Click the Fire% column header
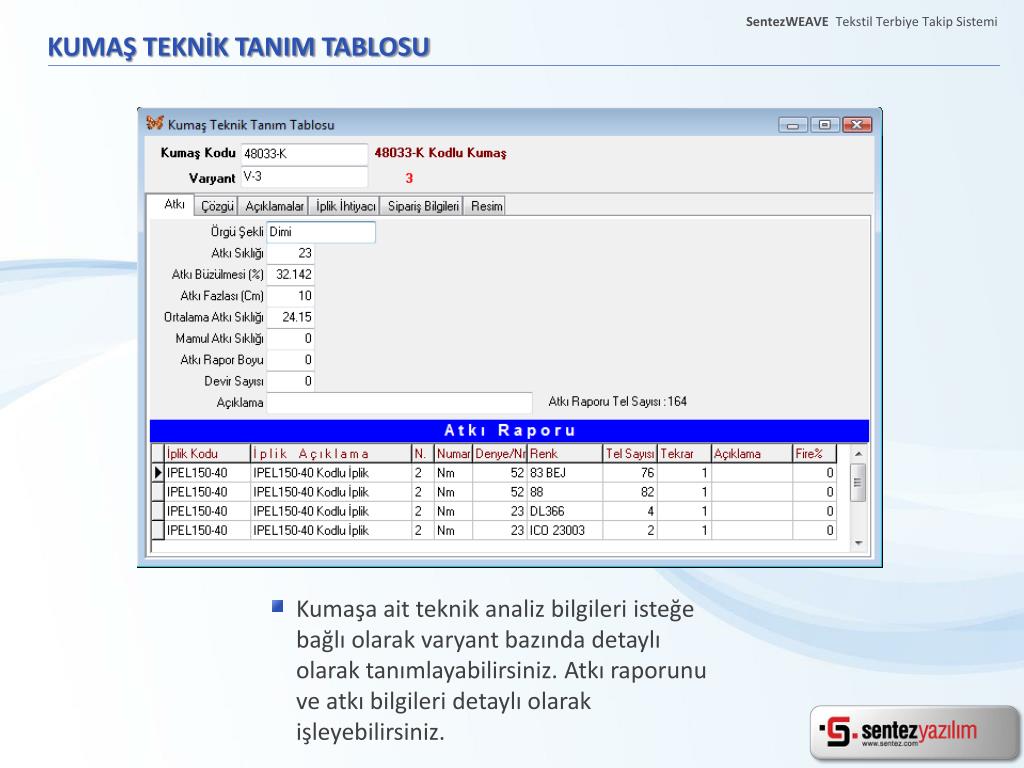 coord(814,453)
